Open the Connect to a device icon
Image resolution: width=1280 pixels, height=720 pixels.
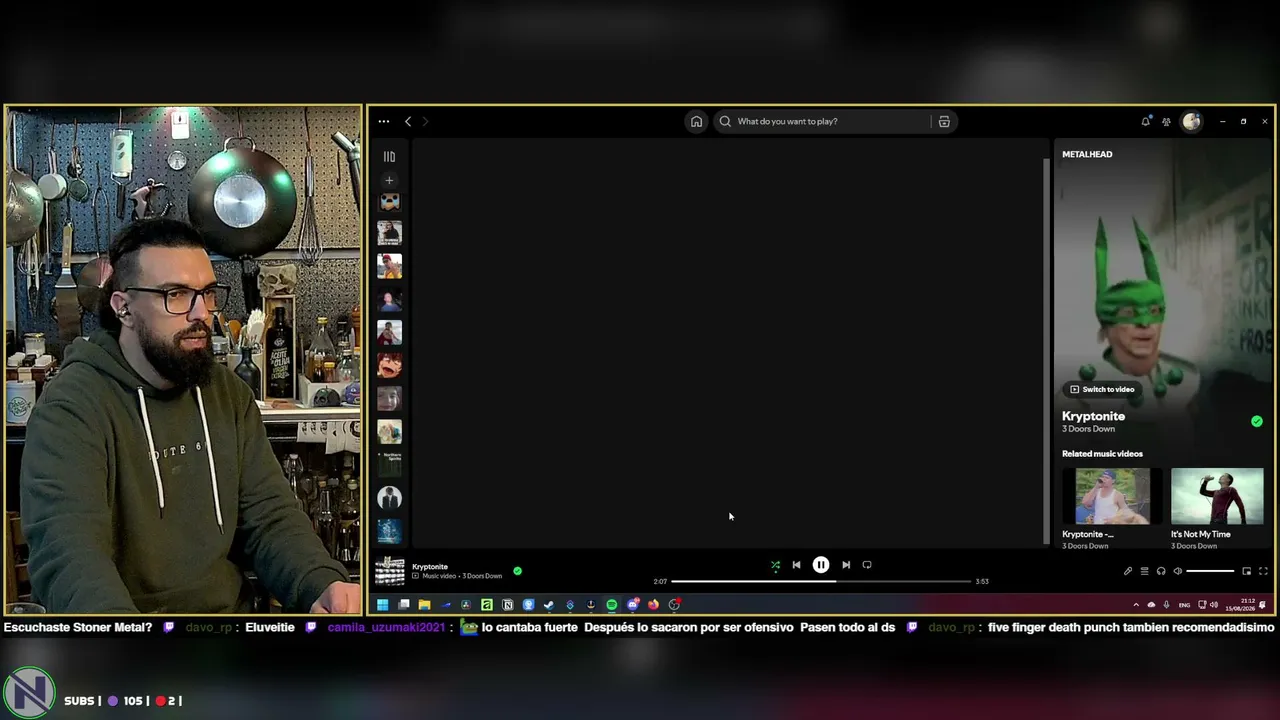(x=1161, y=571)
